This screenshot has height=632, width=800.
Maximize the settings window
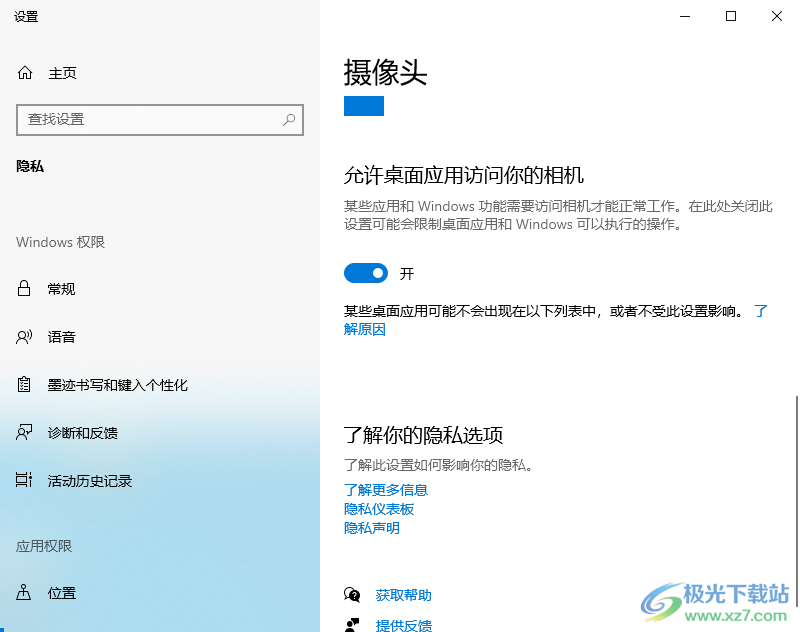731,16
